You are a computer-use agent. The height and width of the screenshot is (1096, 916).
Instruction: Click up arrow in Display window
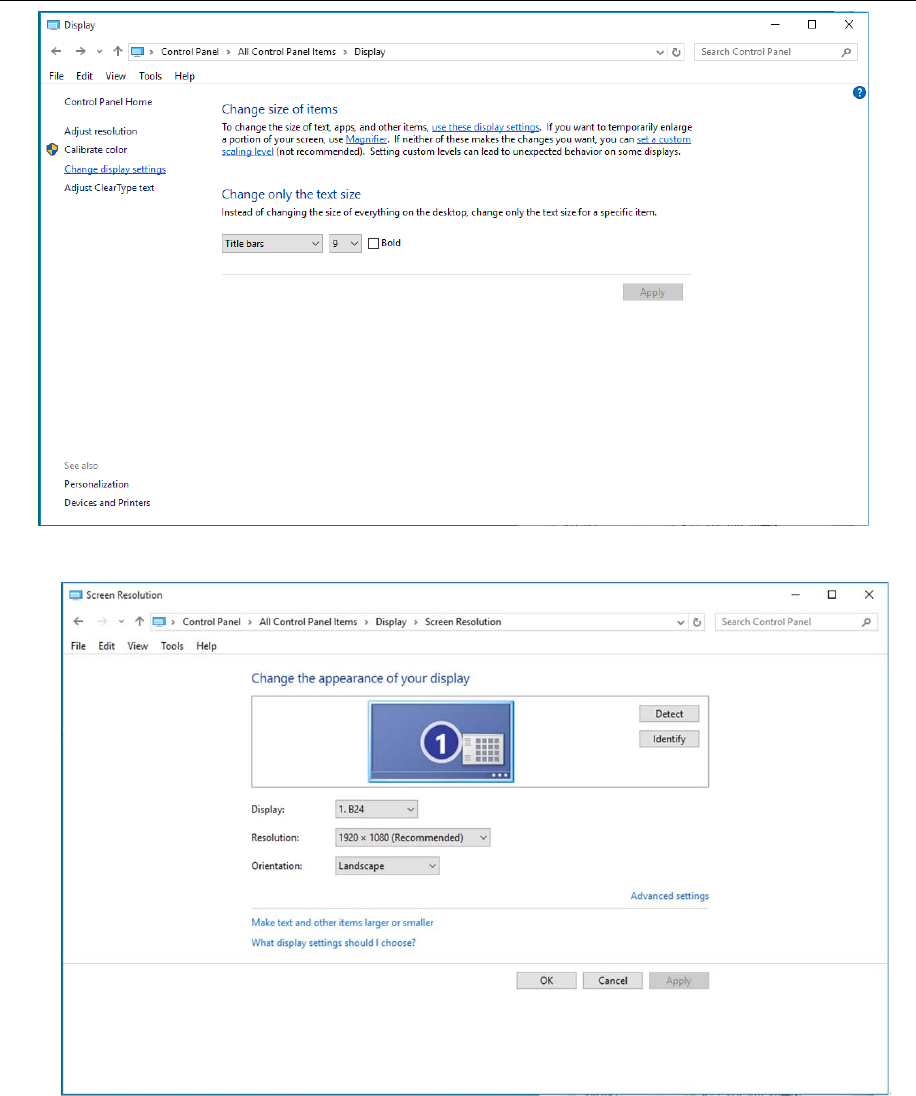[117, 51]
